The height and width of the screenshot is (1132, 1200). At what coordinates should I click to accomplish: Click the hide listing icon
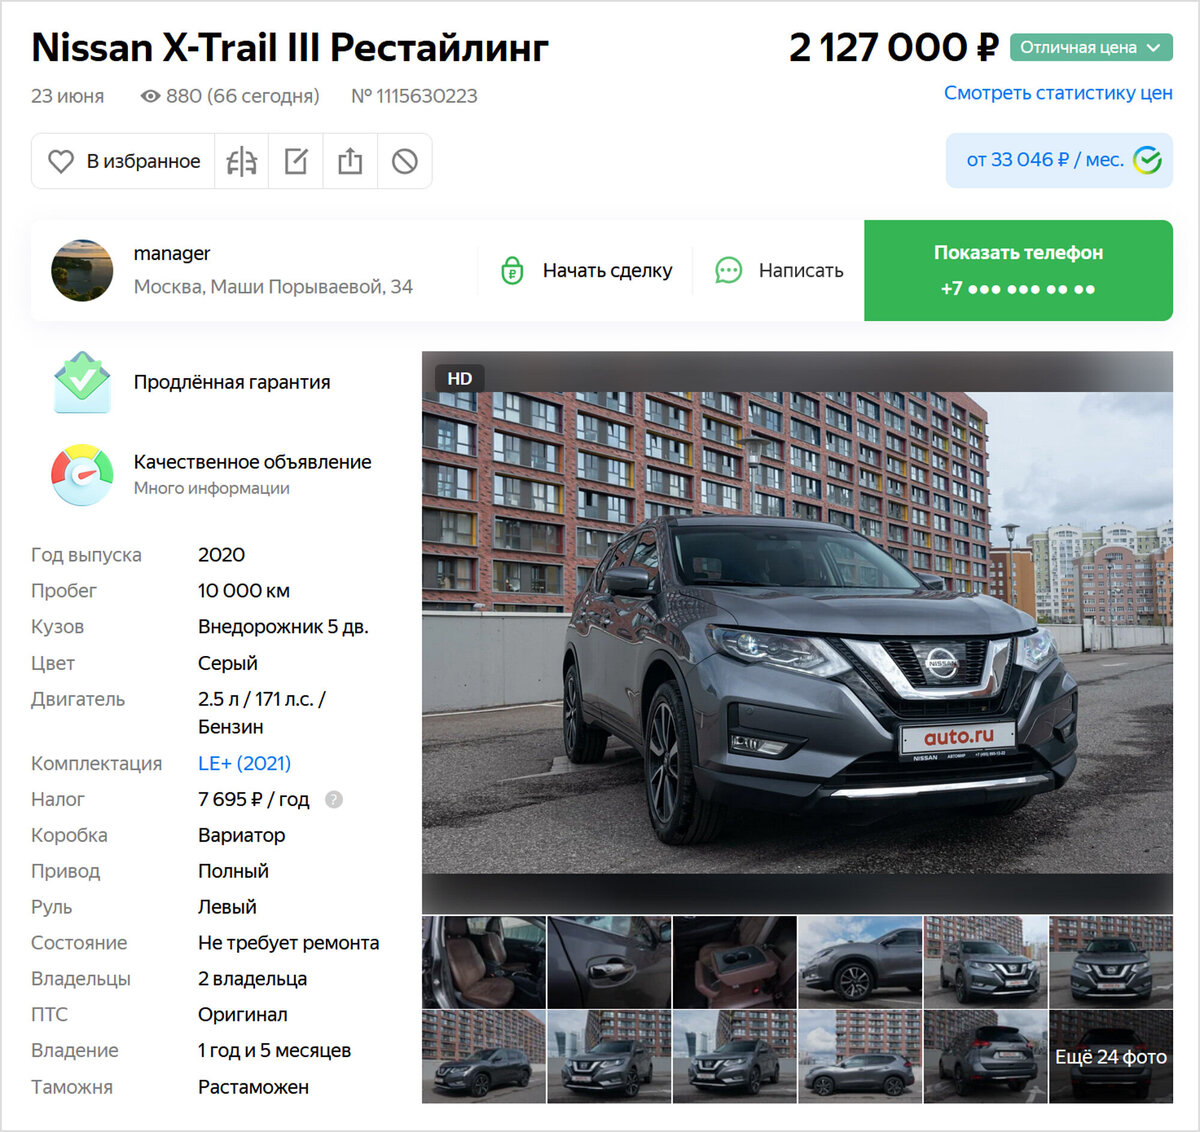405,161
